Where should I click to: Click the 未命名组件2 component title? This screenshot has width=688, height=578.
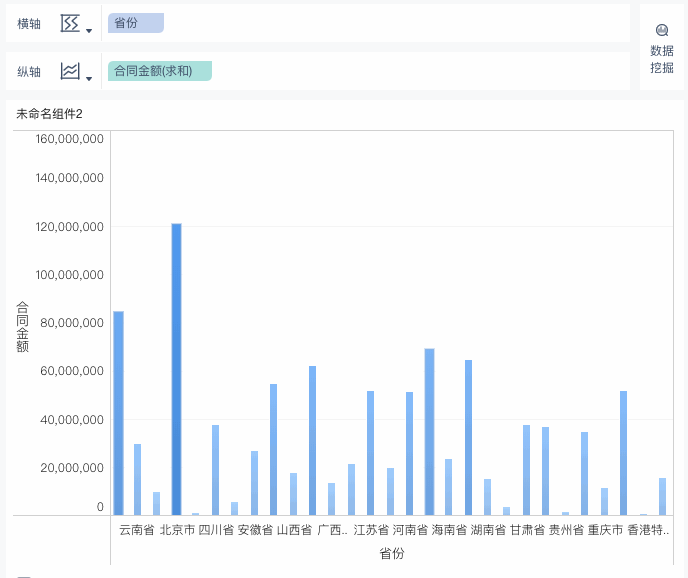(x=49, y=114)
